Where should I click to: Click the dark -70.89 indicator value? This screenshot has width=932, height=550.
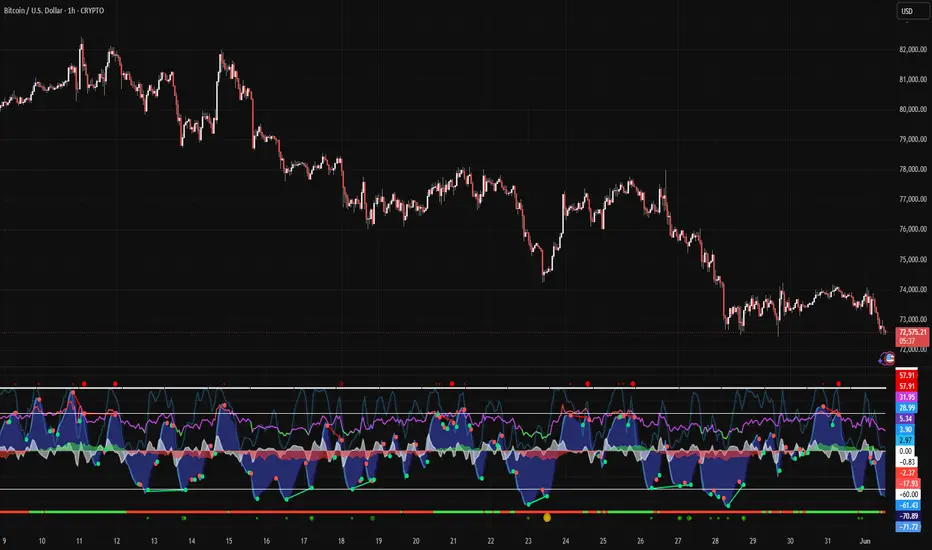point(908,516)
